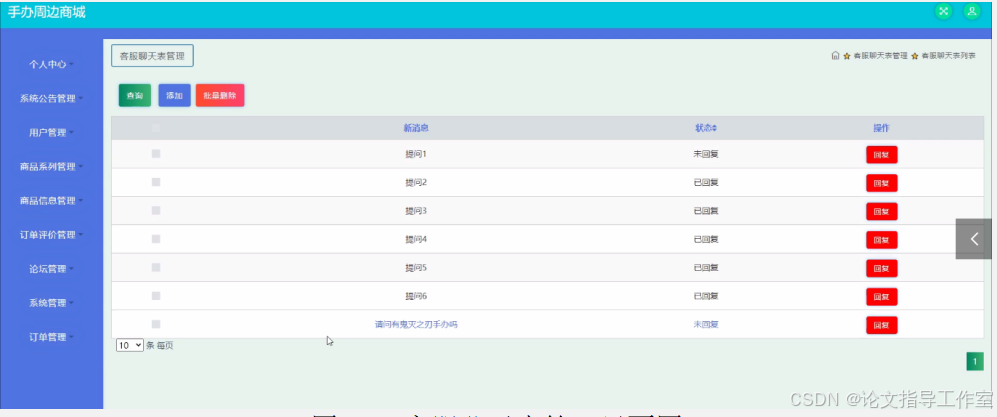Viewport: 997px width, 417px height.
Task: Check the box for 请问有鬼灭之刃手办吗 row
Action: (x=156, y=324)
